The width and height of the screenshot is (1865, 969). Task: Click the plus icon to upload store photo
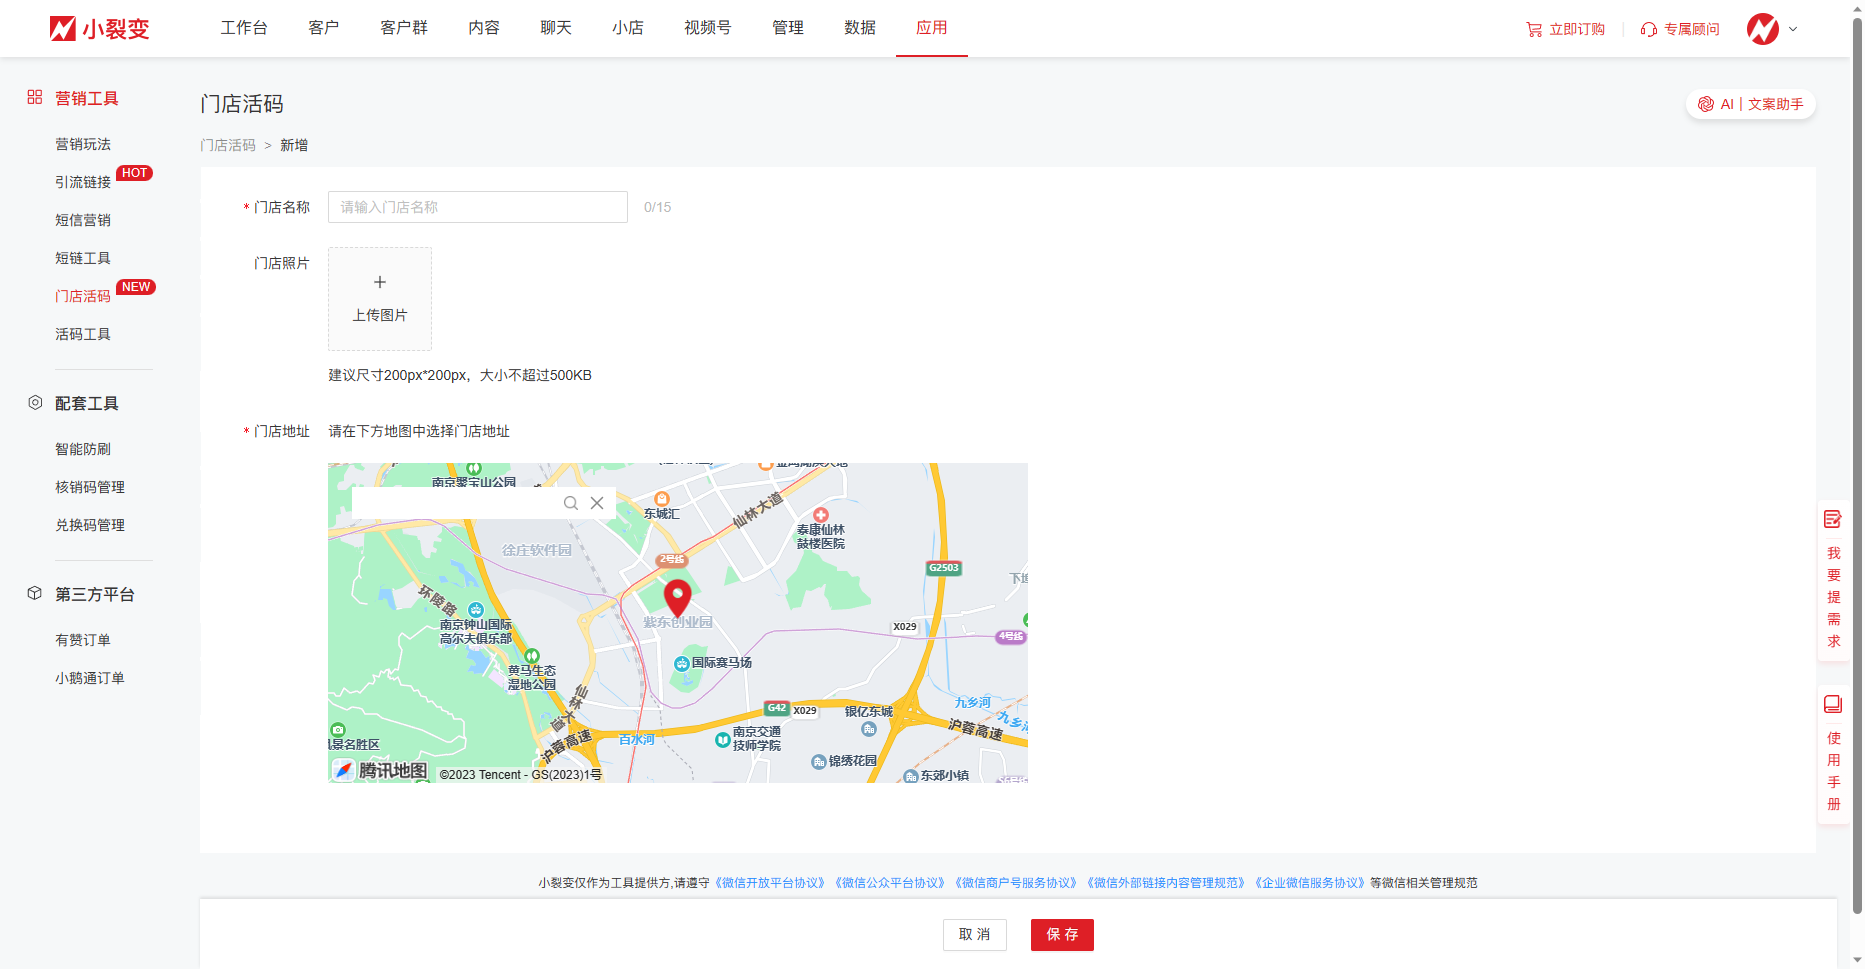point(380,283)
